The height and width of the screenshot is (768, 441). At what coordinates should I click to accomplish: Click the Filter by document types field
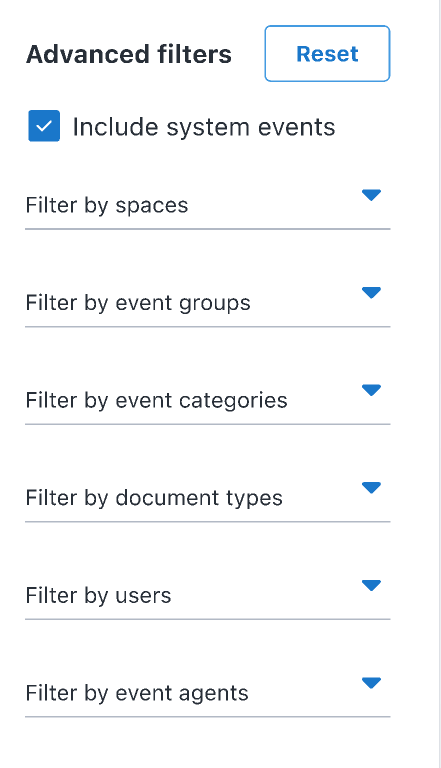point(208,497)
